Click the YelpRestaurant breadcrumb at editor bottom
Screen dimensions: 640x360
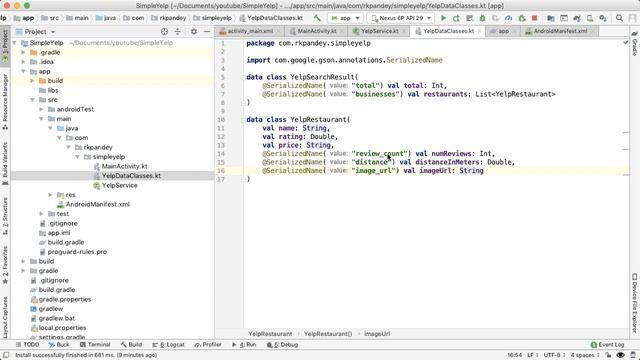(x=270, y=334)
